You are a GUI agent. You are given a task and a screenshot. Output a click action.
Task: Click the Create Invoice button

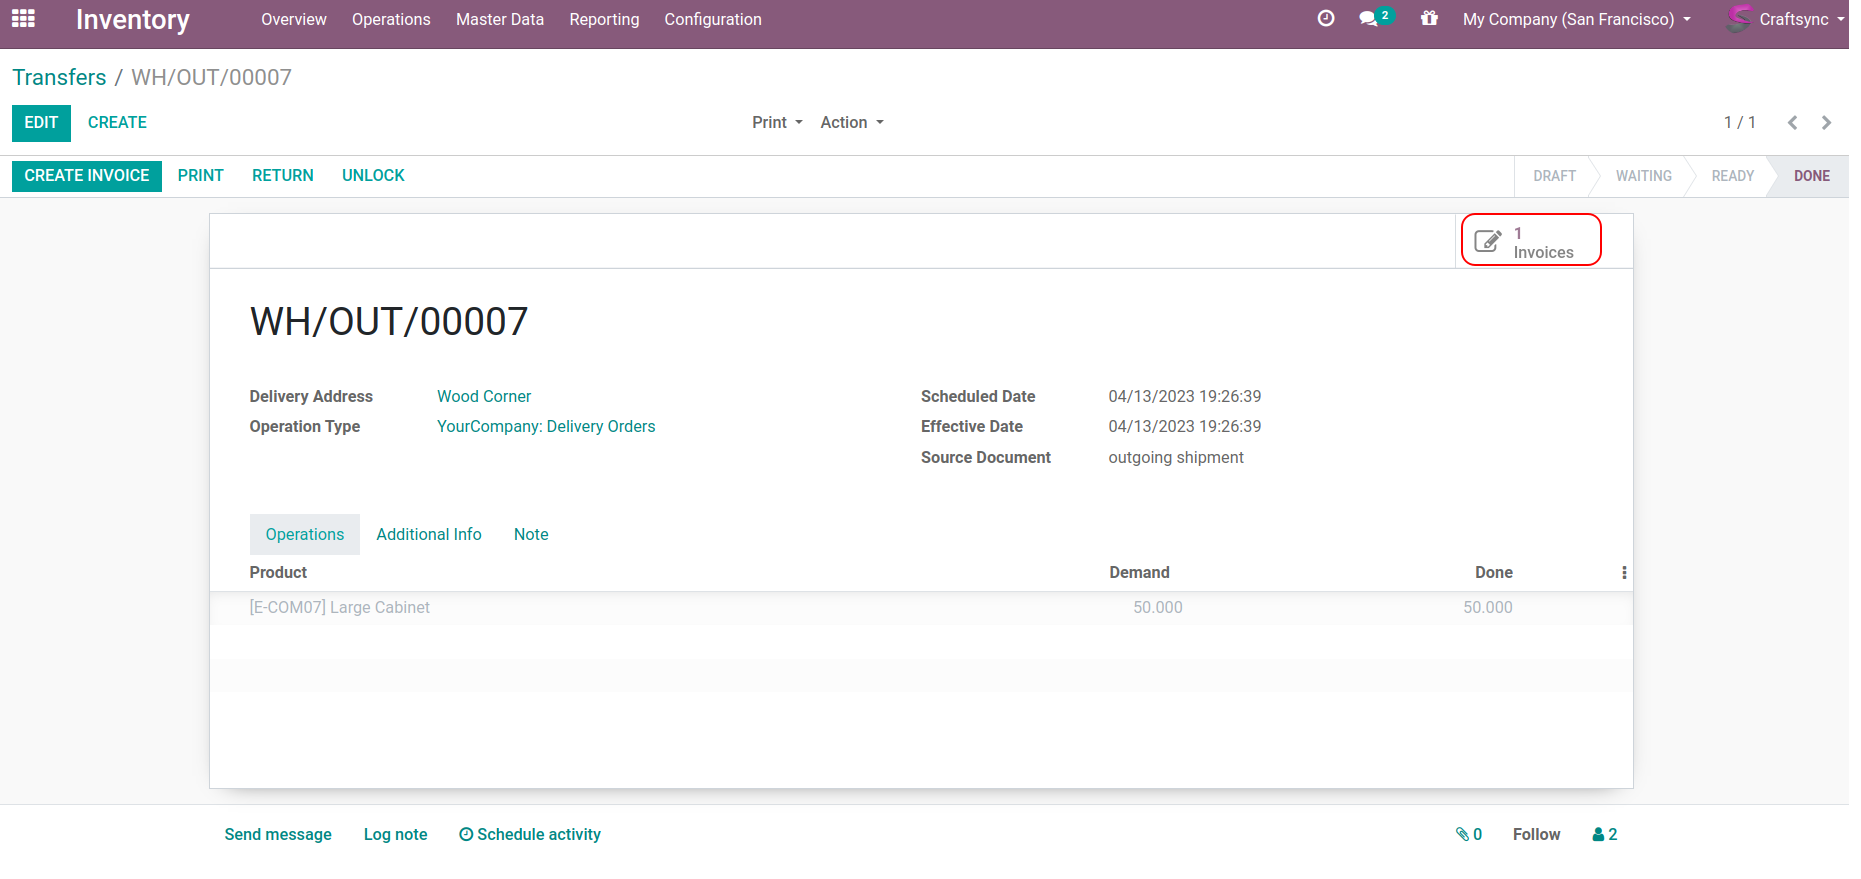click(x=87, y=176)
